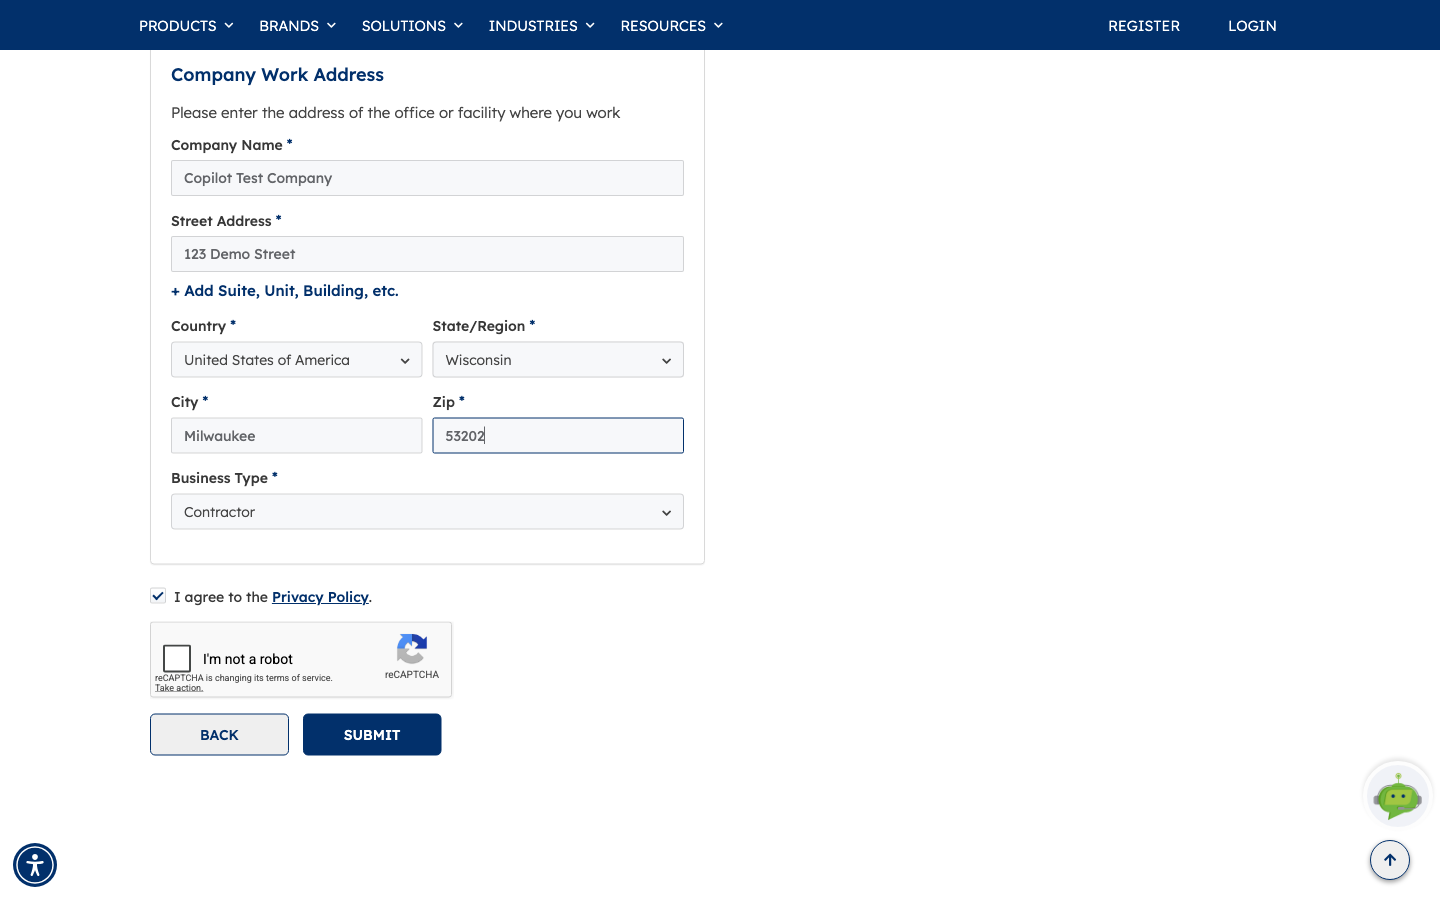
Task: Open the Privacy Policy link
Action: (x=320, y=597)
